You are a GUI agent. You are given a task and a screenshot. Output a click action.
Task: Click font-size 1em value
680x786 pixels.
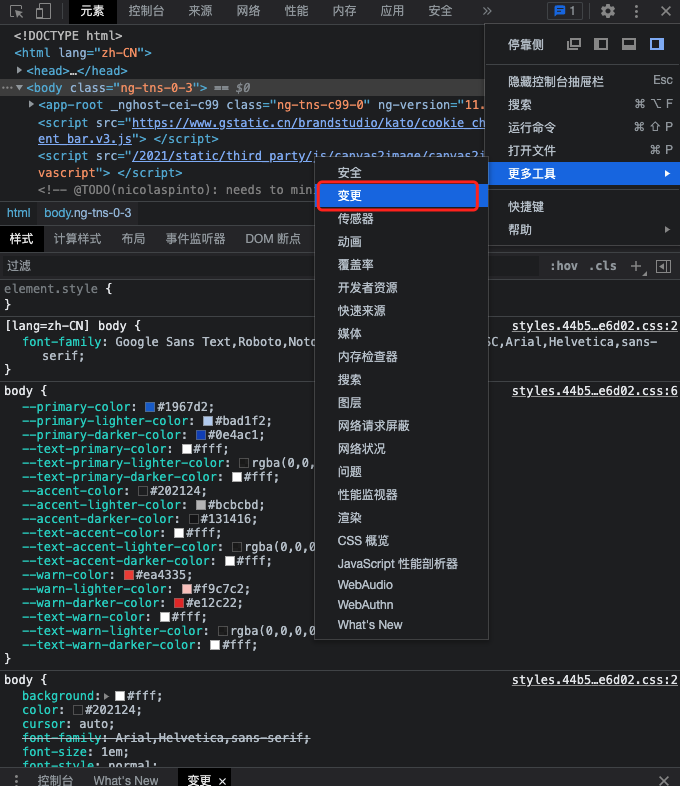tap(115, 752)
